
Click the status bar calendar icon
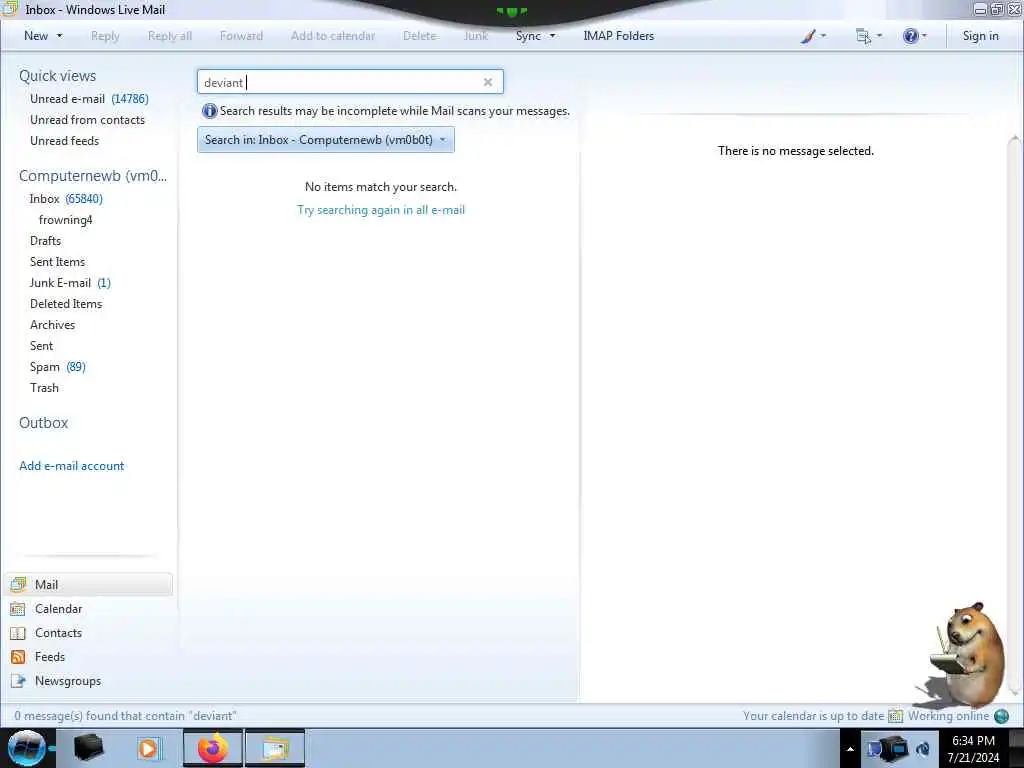coord(895,716)
